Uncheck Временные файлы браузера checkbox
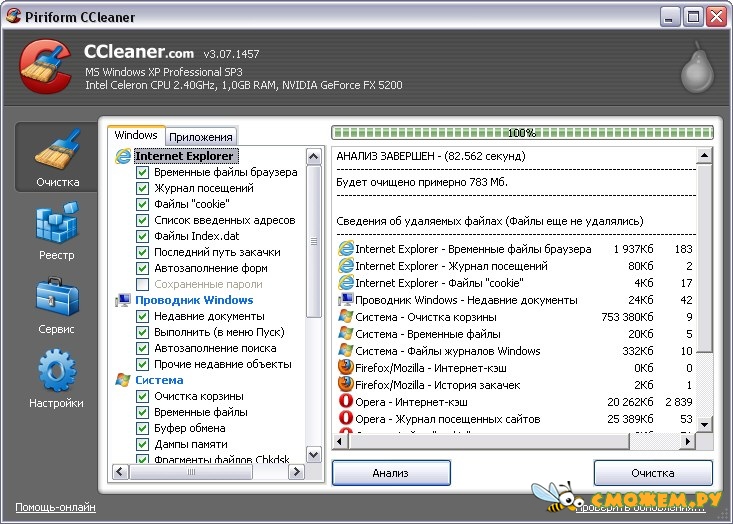The image size is (733, 524). (x=143, y=172)
